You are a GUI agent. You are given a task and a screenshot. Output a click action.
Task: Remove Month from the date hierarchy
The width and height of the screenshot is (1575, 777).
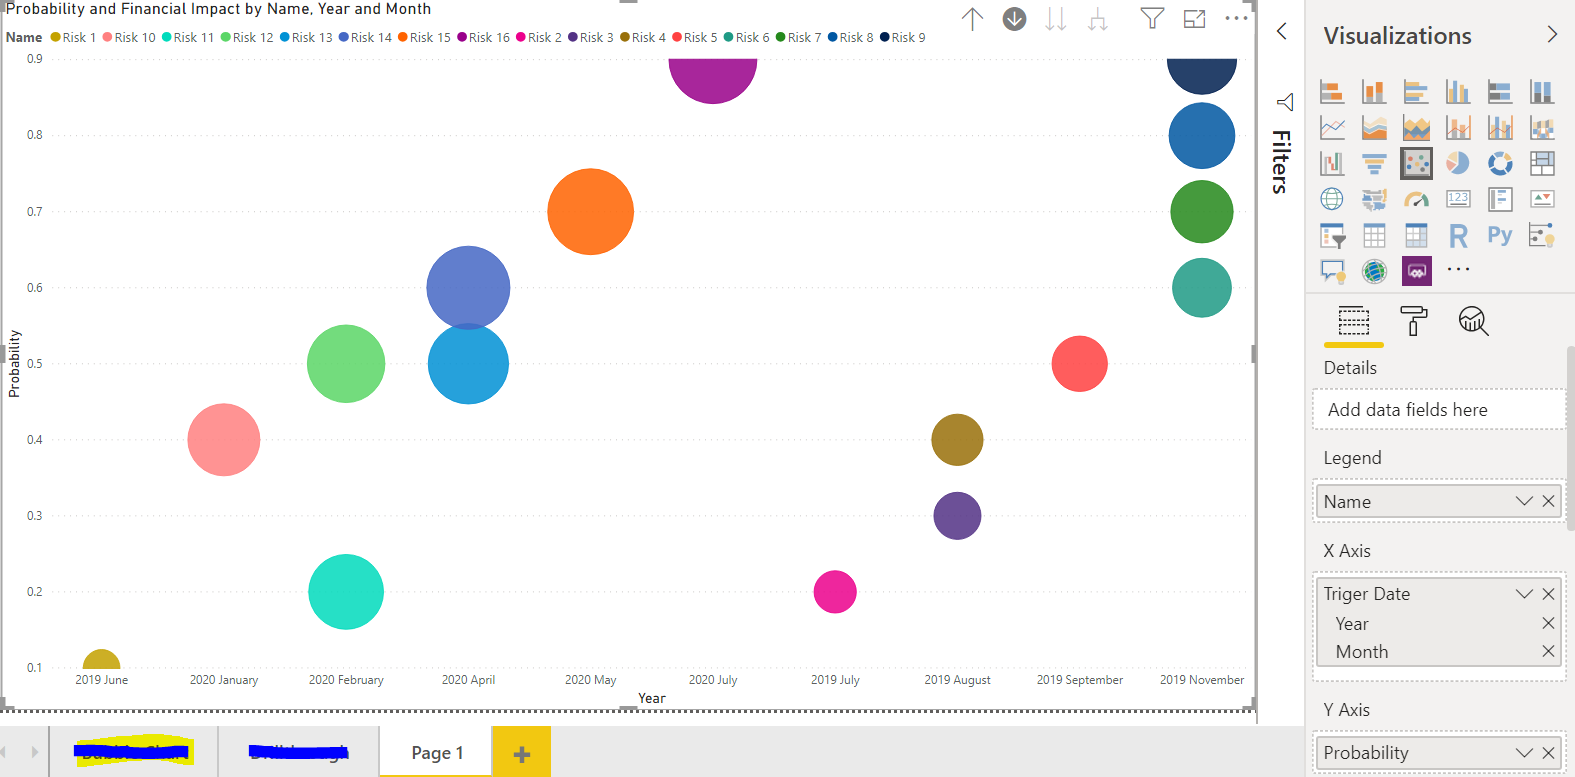pos(1548,651)
